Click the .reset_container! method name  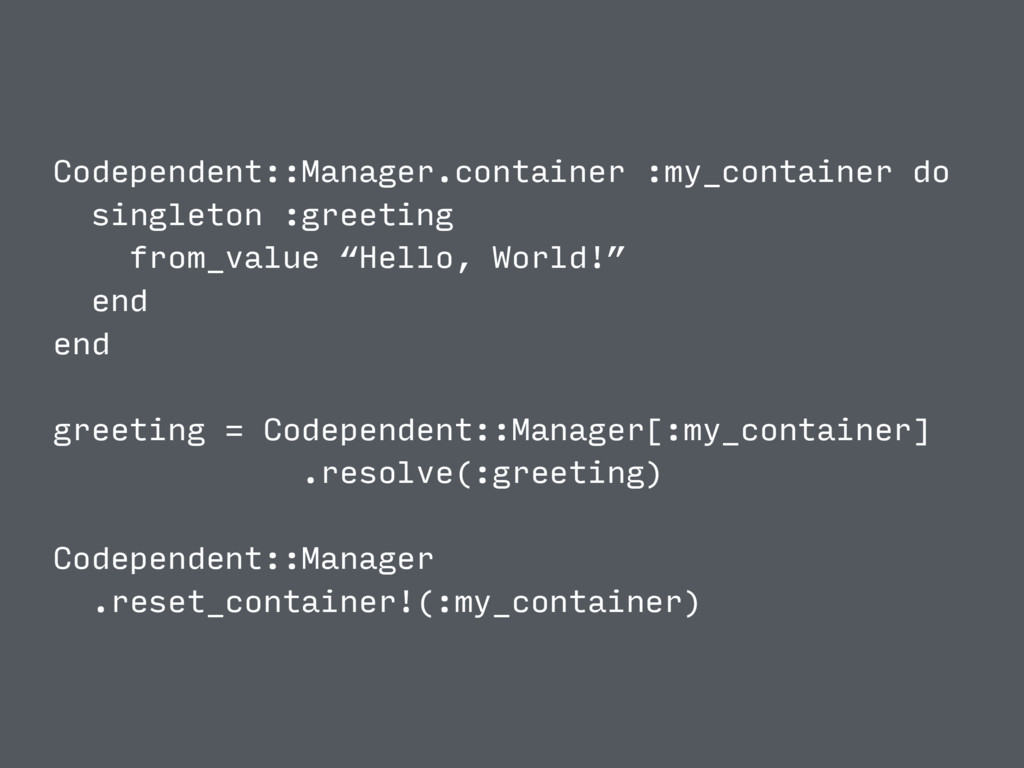[x=254, y=603]
